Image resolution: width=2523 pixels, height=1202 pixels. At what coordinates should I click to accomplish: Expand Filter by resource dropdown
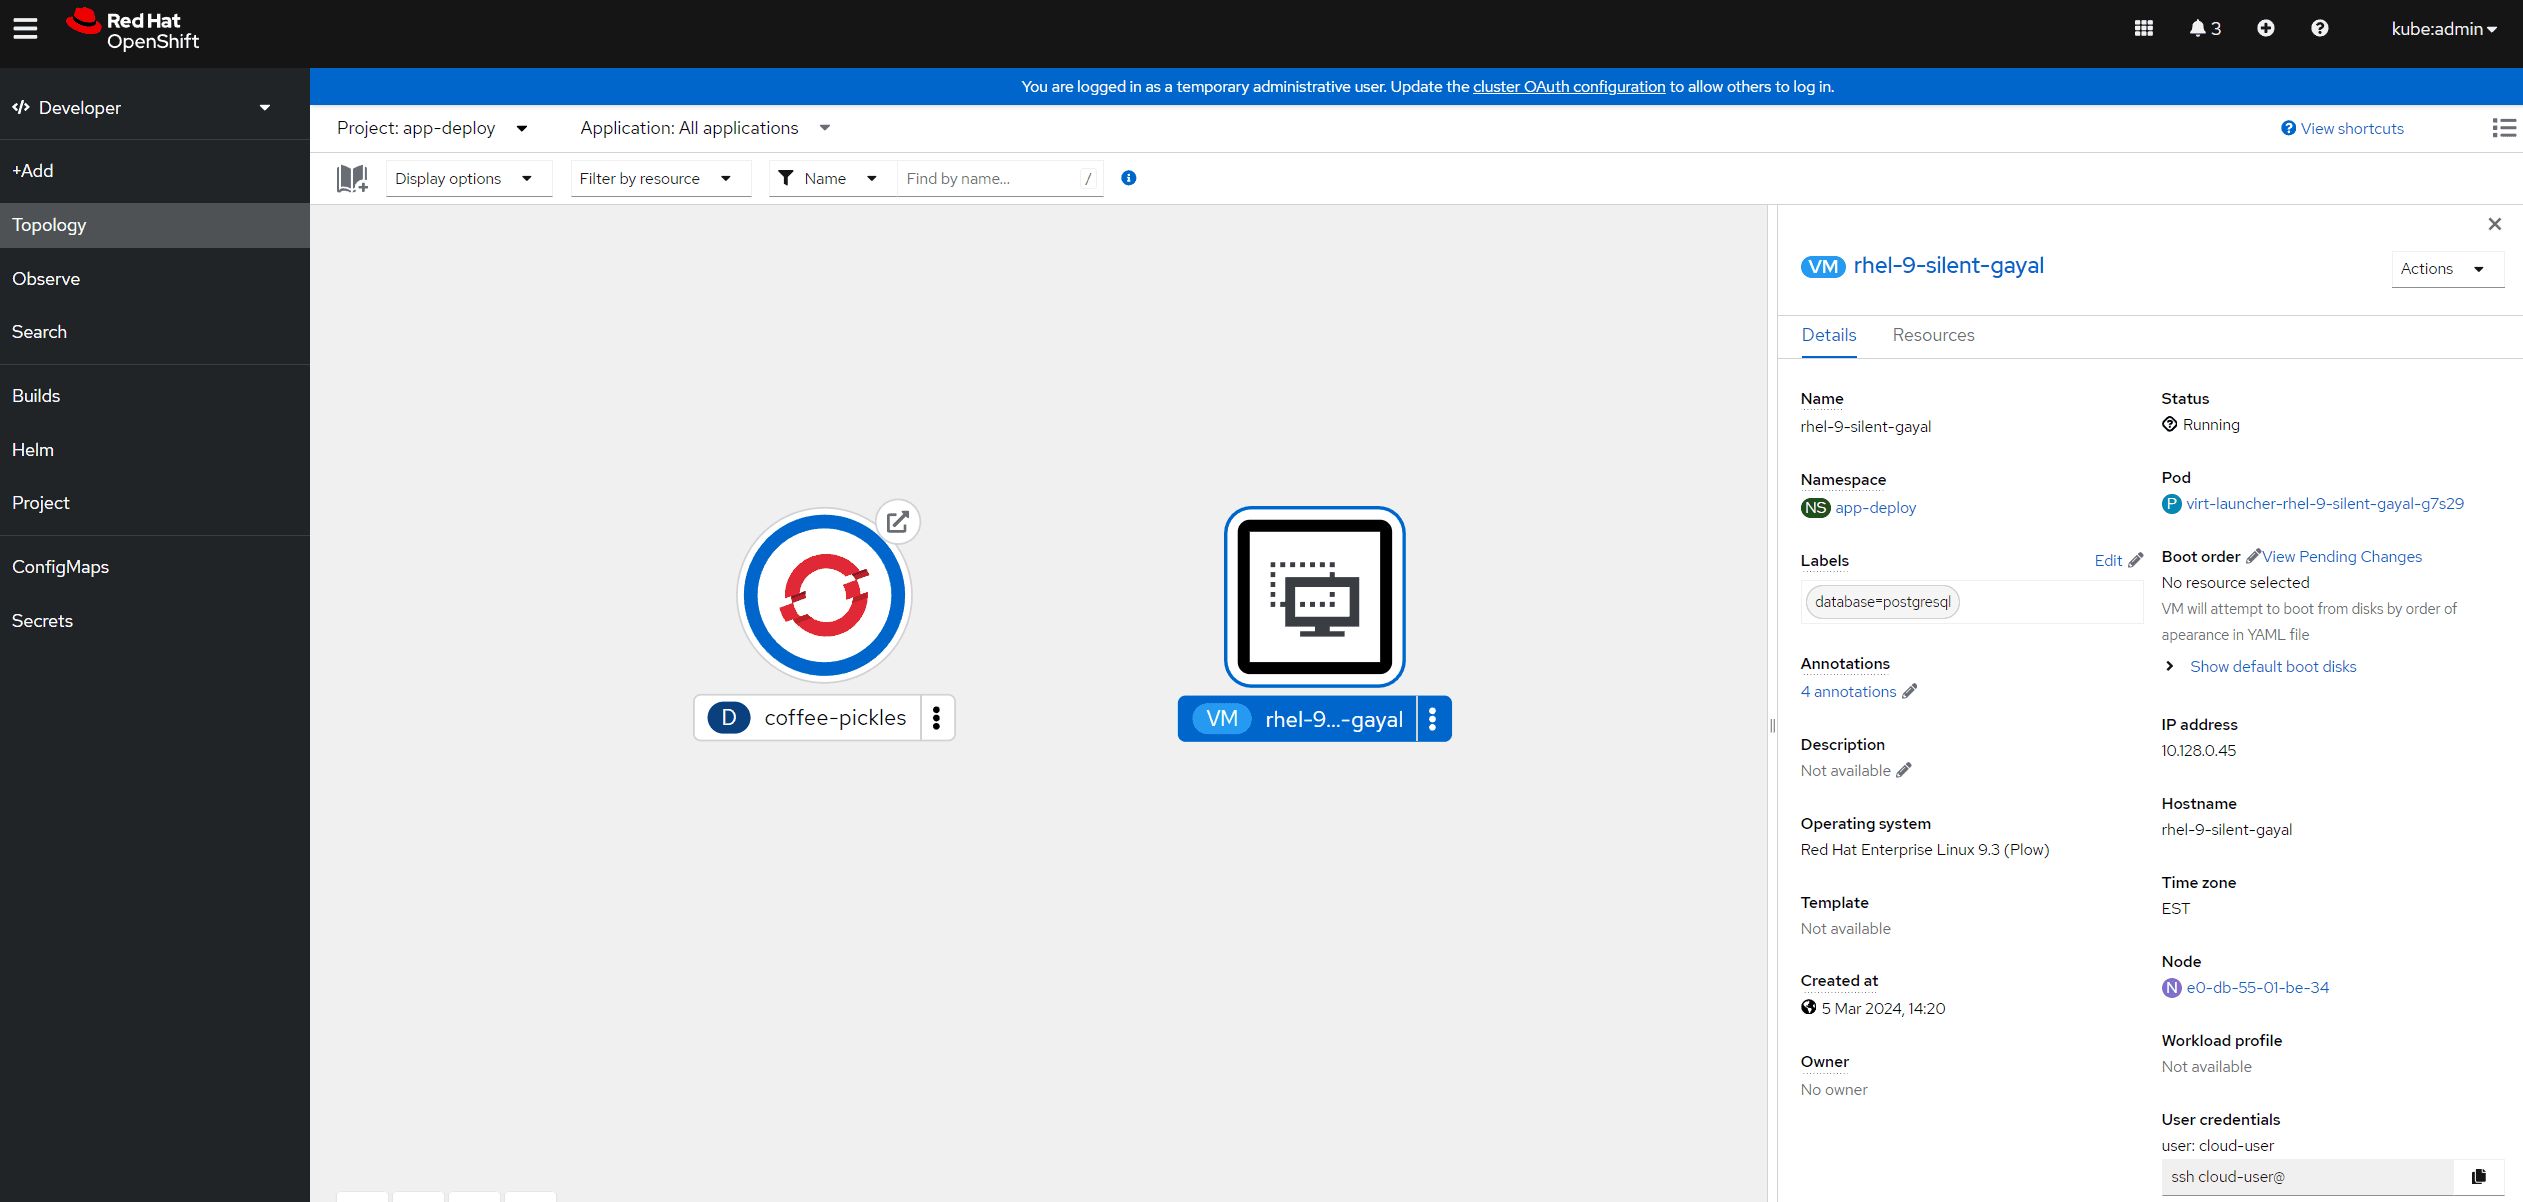(660, 178)
